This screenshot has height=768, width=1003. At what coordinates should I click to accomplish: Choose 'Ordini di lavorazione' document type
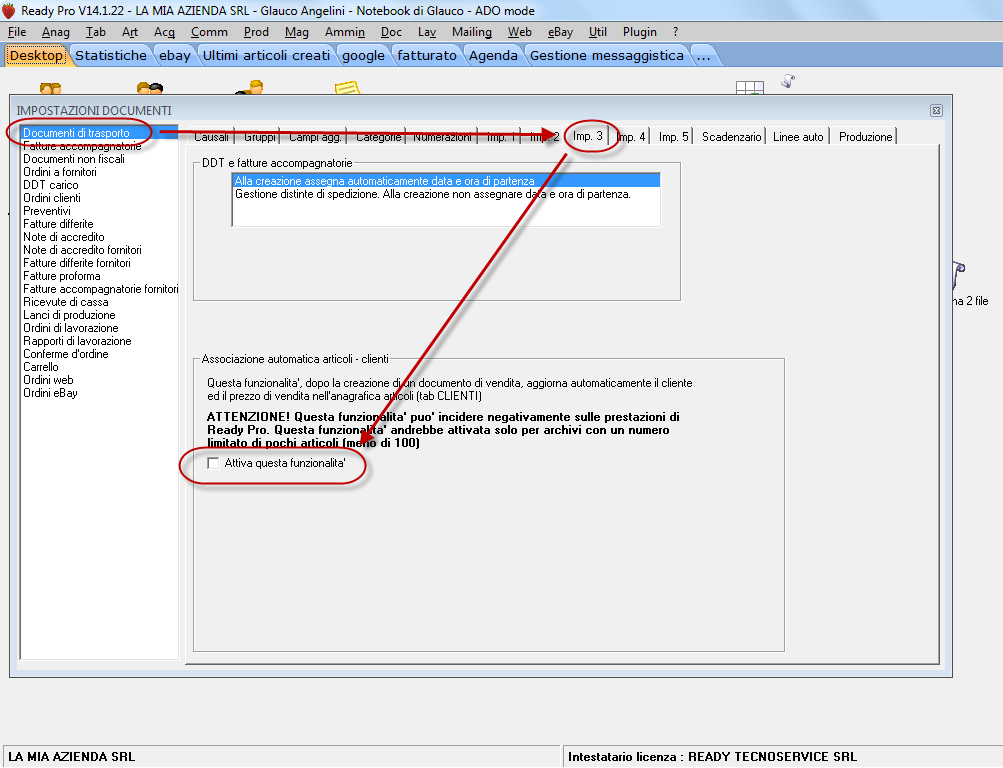(99, 328)
